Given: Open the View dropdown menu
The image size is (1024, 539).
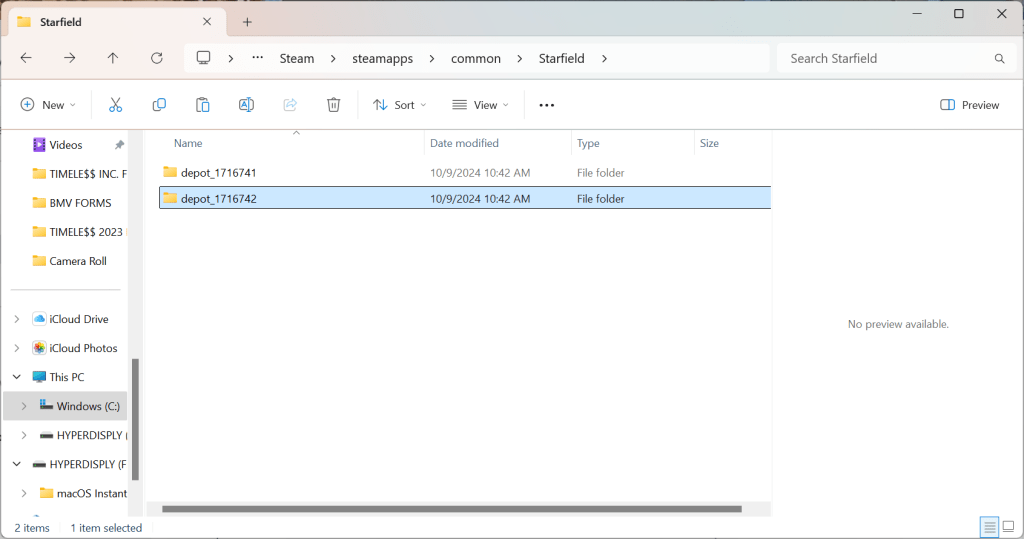Looking at the screenshot, I should [480, 105].
